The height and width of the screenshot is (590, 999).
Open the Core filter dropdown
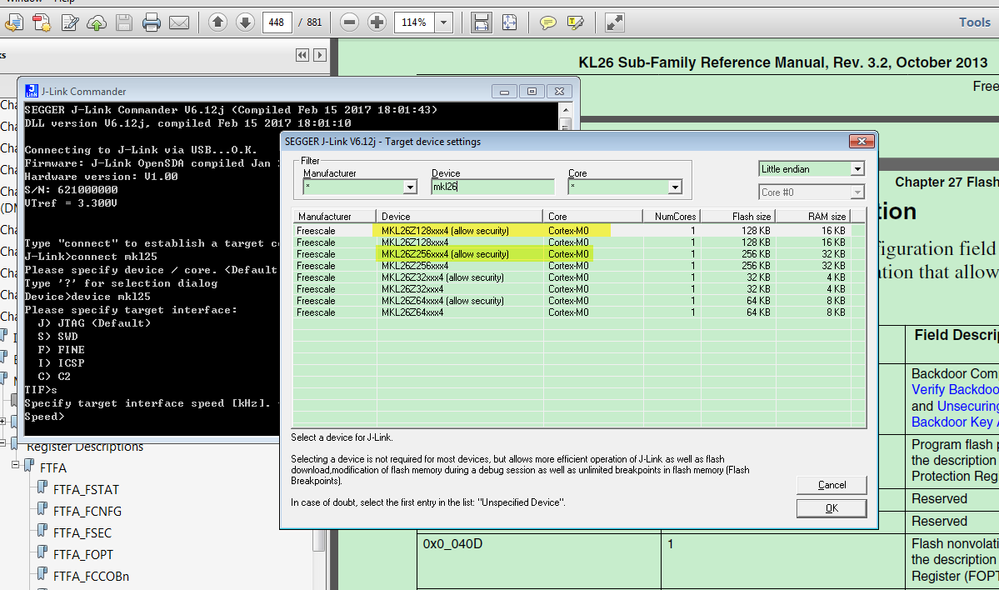click(675, 187)
